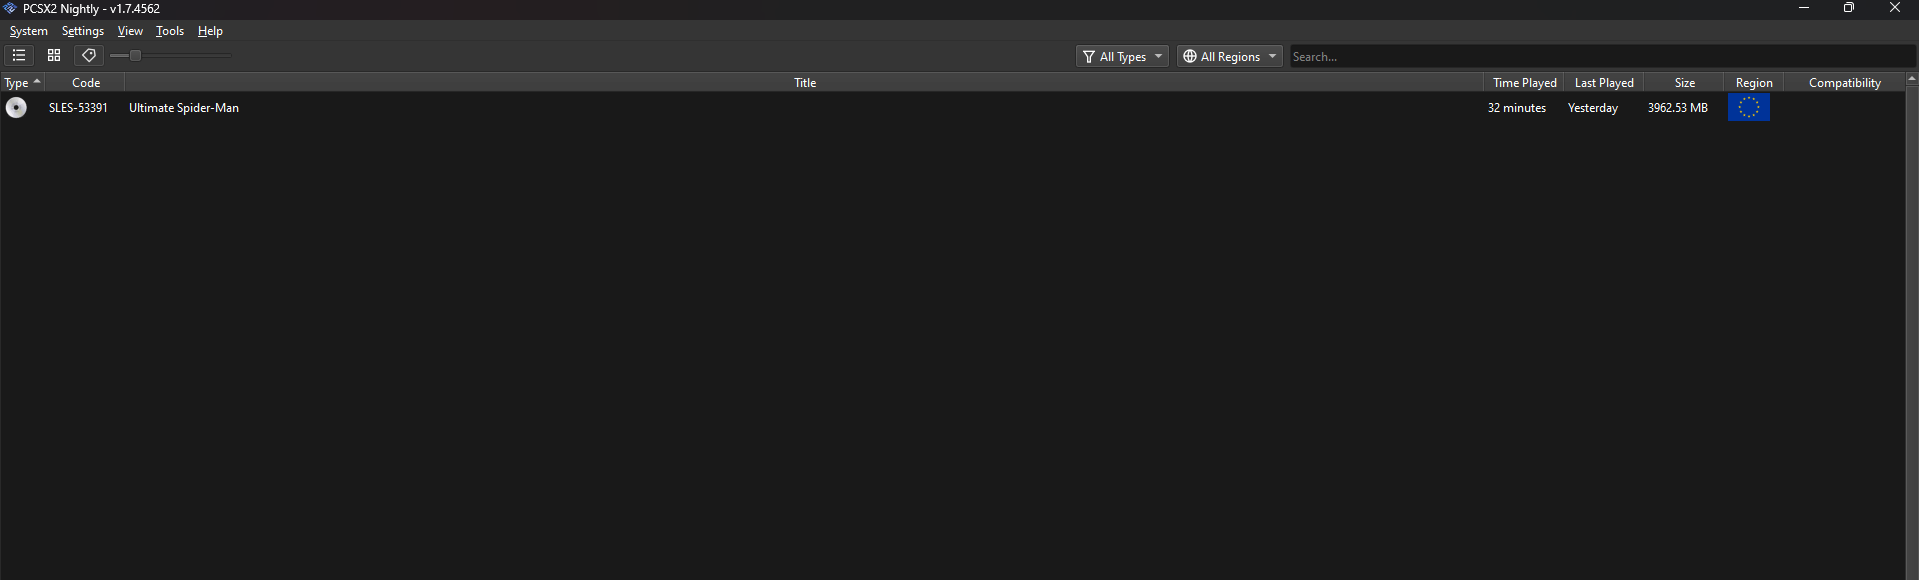1919x580 pixels.
Task: Switch to game list view
Action: click(x=19, y=56)
